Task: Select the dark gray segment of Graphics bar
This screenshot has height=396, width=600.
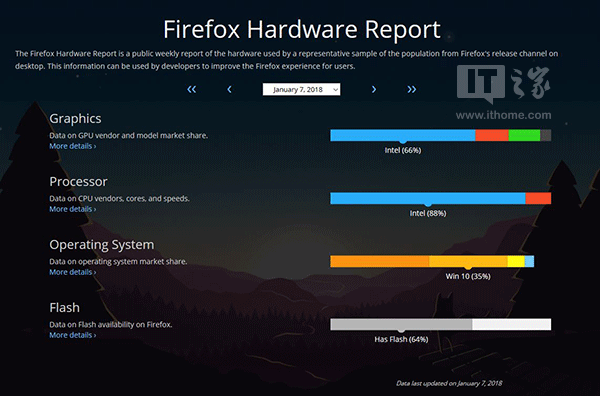Action: point(546,135)
